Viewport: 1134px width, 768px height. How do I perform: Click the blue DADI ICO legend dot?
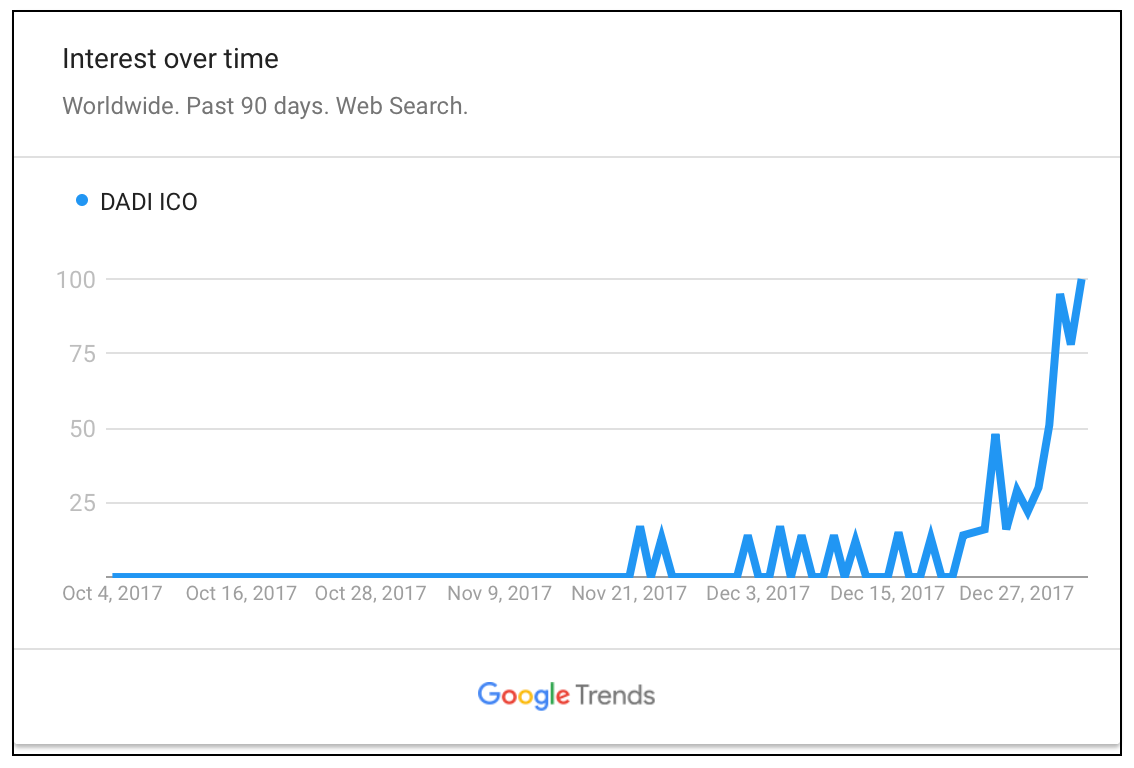coord(82,200)
